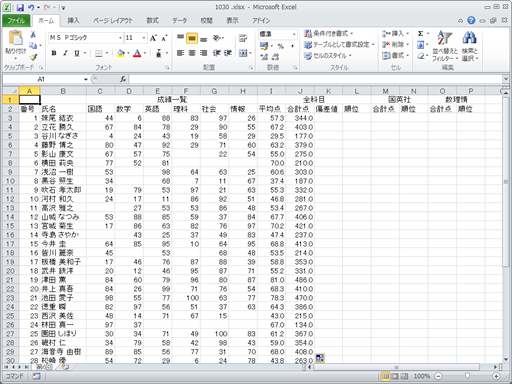The width and height of the screenshot is (512, 384).
Task: Click the Undo arrow icon
Action: (31, 7)
